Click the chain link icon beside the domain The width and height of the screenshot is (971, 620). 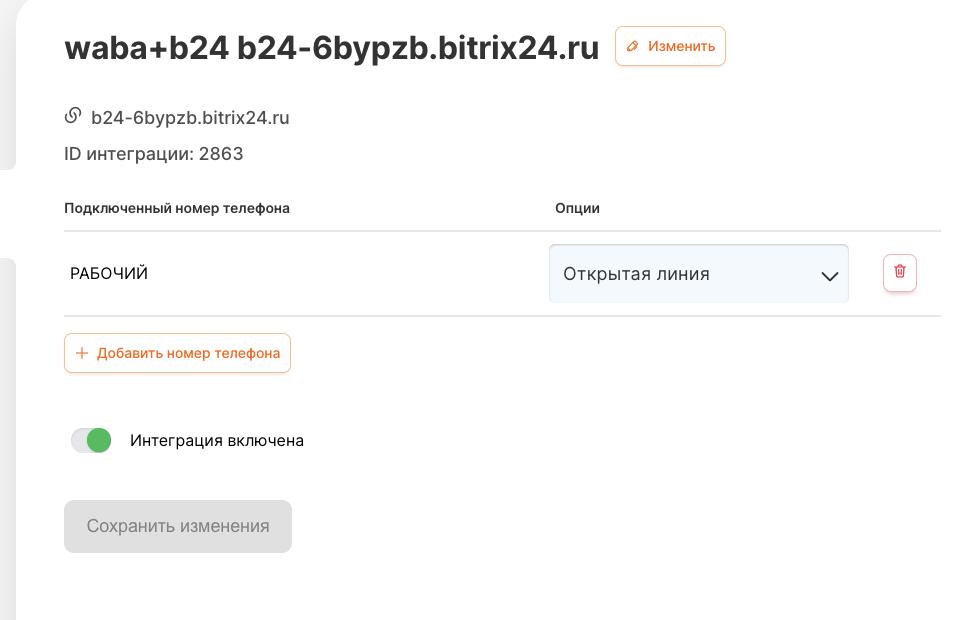[x=73, y=116]
